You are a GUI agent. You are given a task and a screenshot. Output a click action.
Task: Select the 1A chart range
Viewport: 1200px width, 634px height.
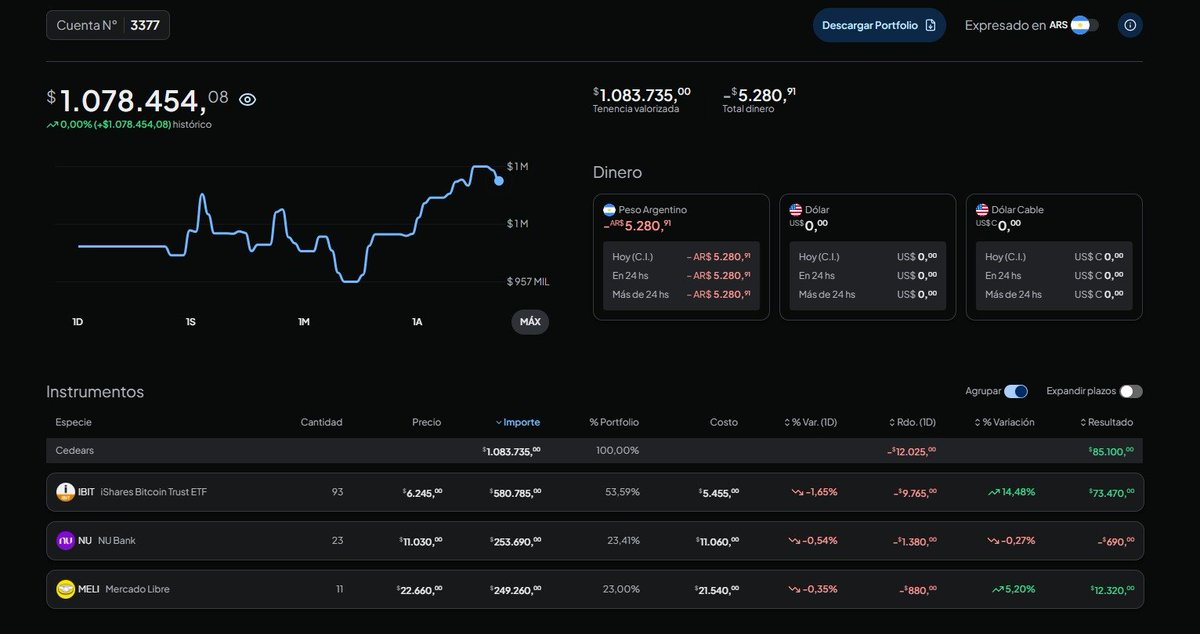click(417, 322)
